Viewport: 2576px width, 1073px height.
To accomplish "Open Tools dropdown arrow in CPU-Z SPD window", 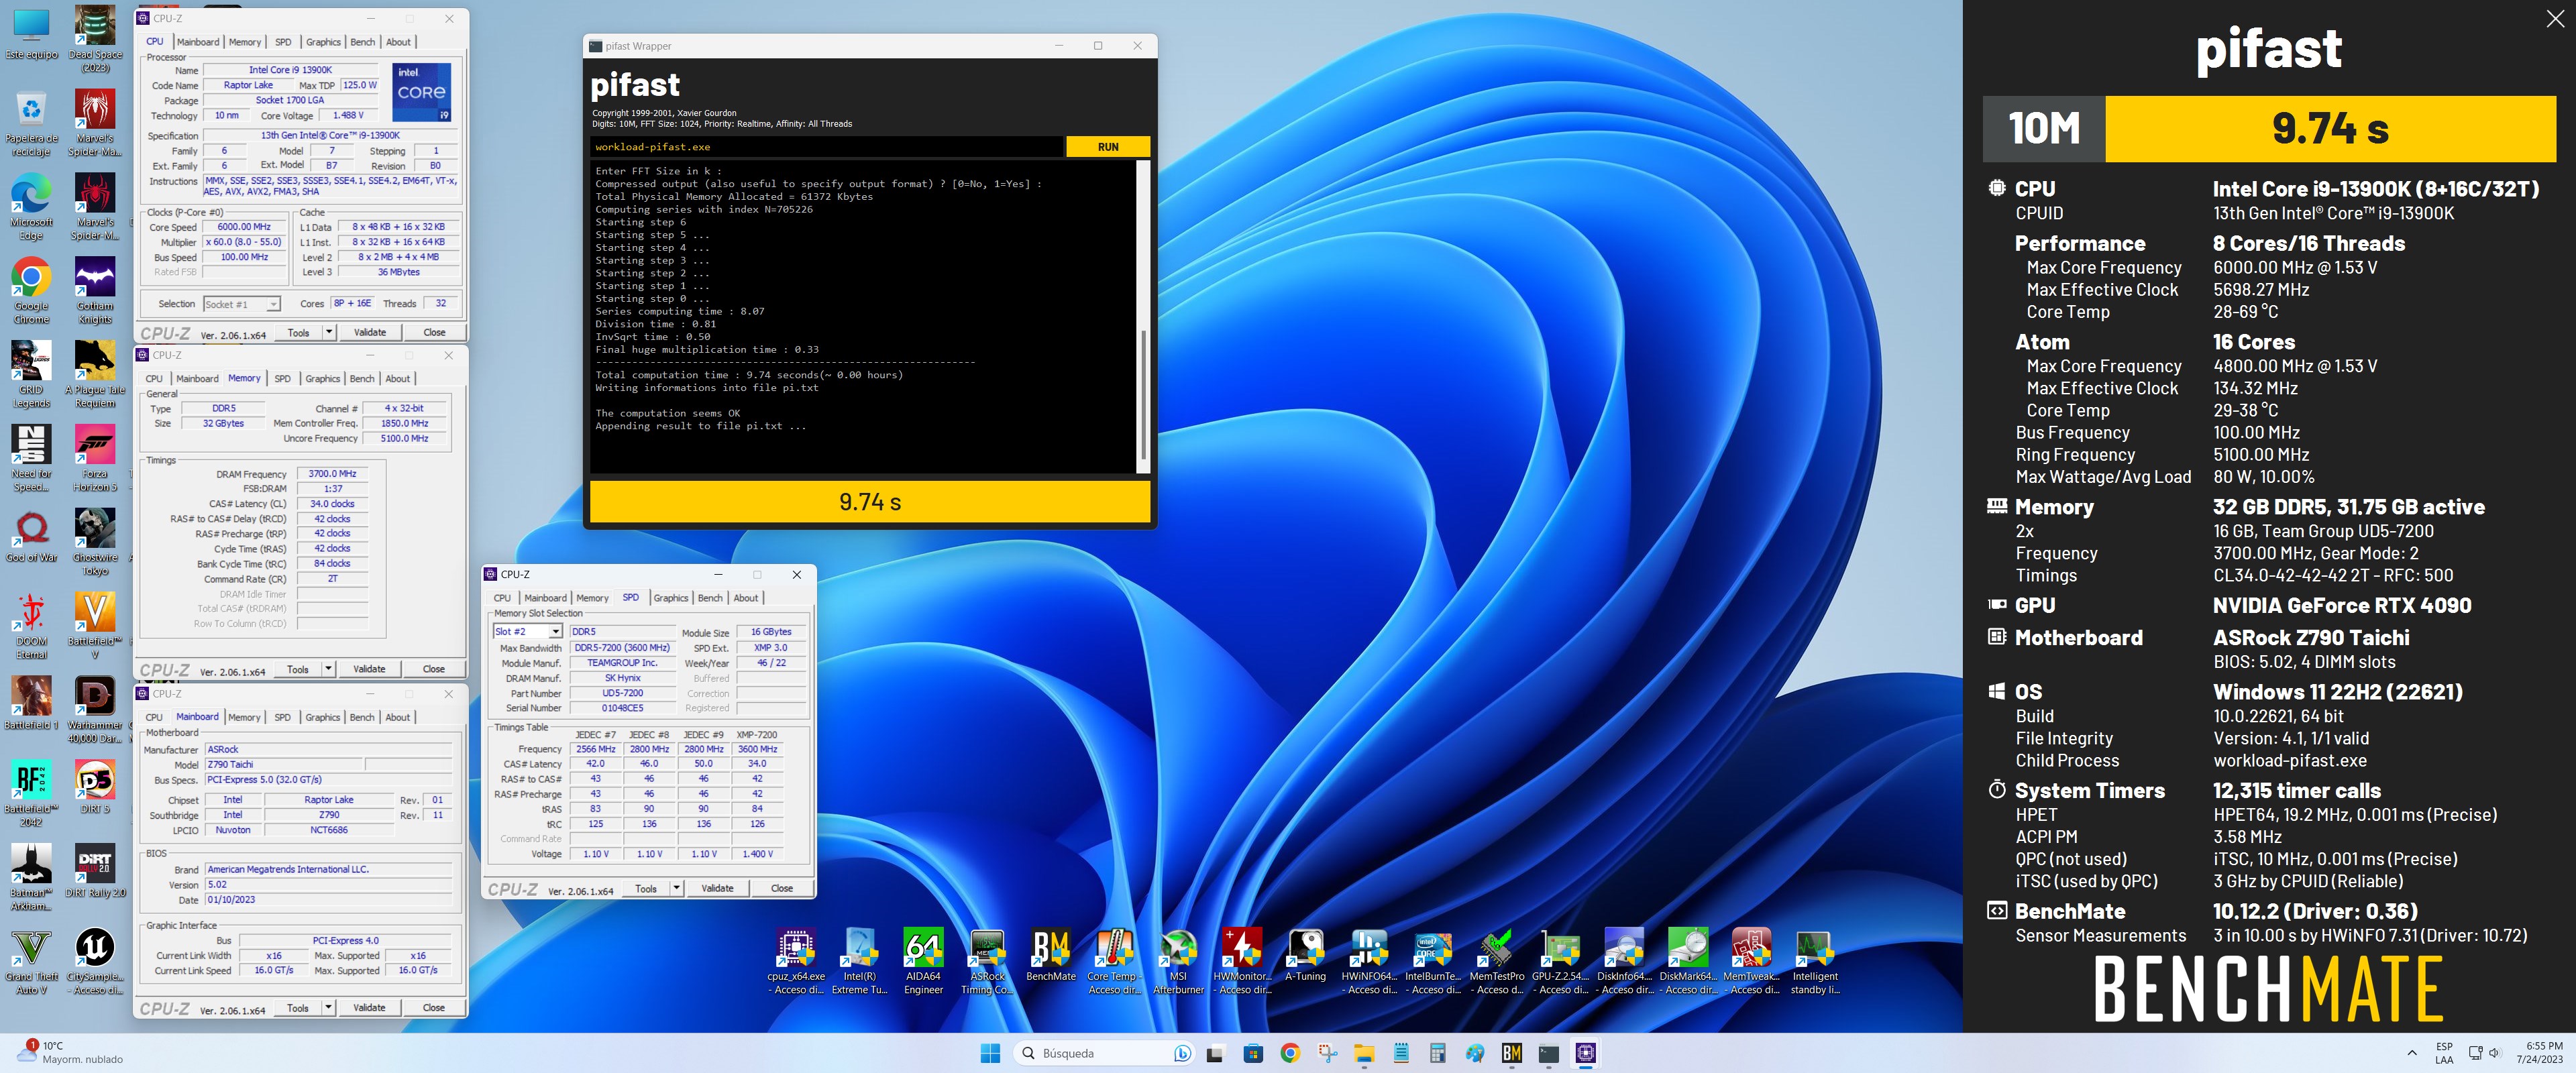I will [x=677, y=888].
